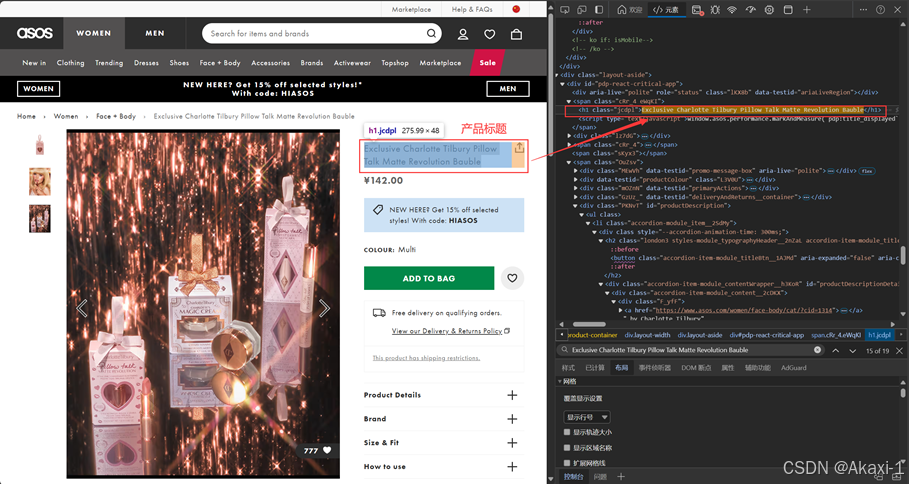Switch to 已计算 computed tab
Screen dimensions: 909x484
tap(594, 367)
